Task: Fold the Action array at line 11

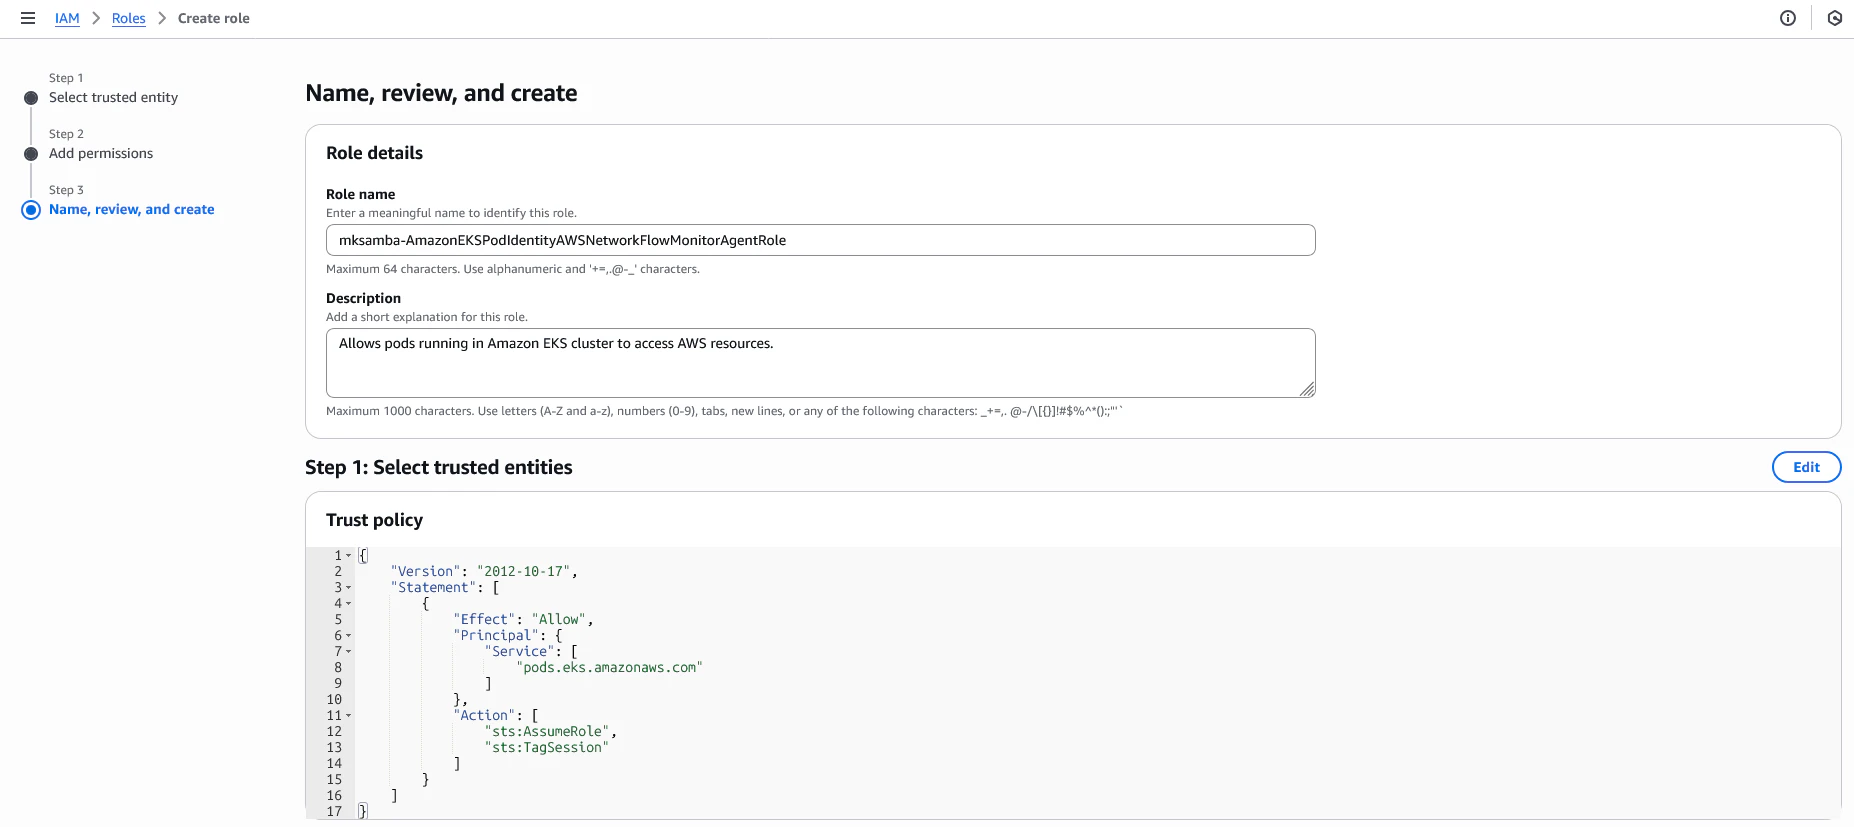Action: (349, 716)
